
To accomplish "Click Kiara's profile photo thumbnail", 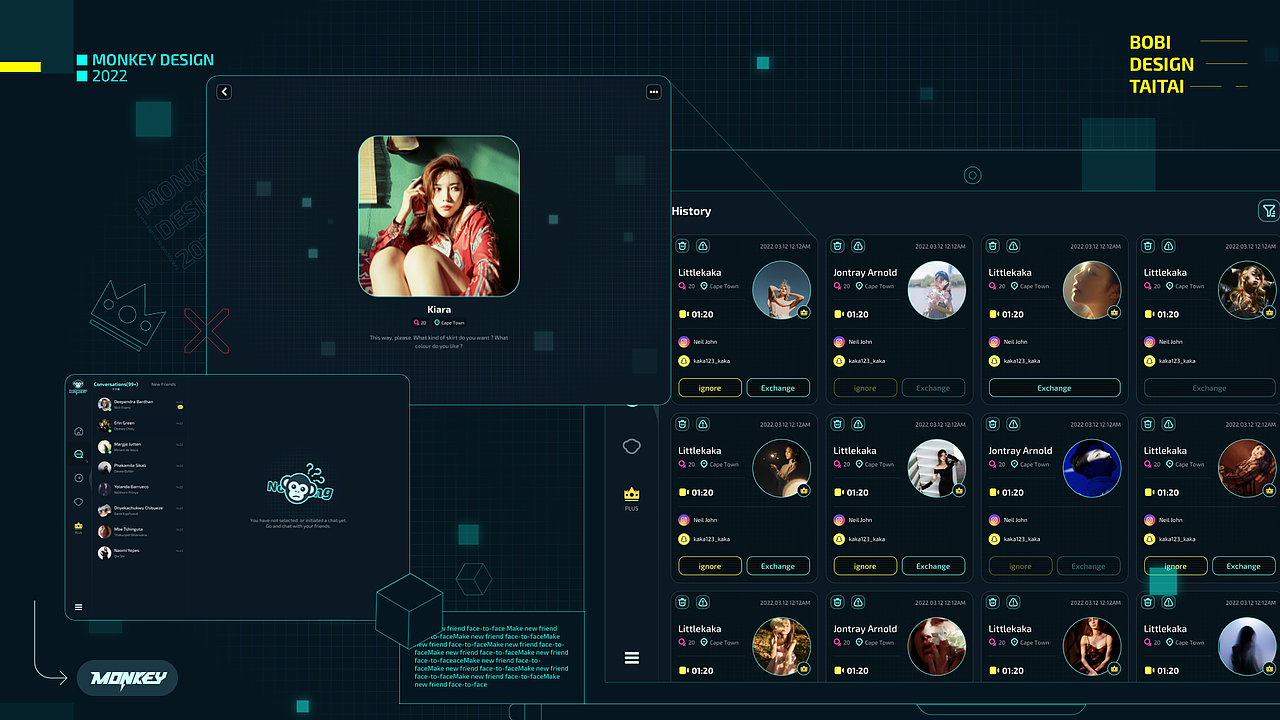I will tap(438, 216).
